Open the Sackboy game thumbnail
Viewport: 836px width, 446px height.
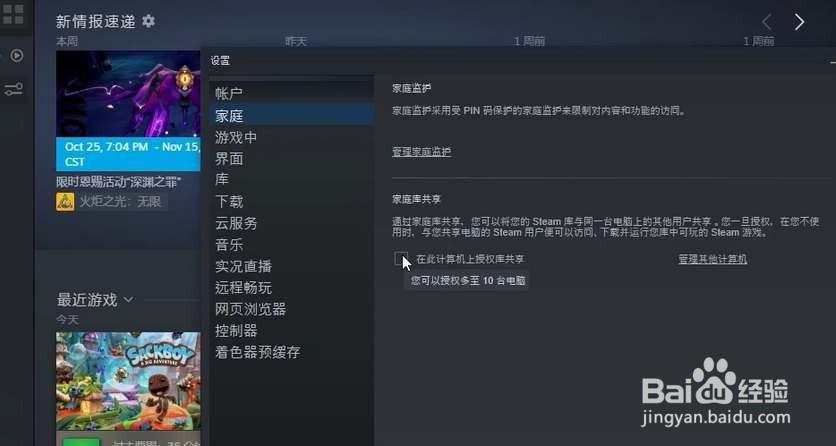(x=128, y=381)
